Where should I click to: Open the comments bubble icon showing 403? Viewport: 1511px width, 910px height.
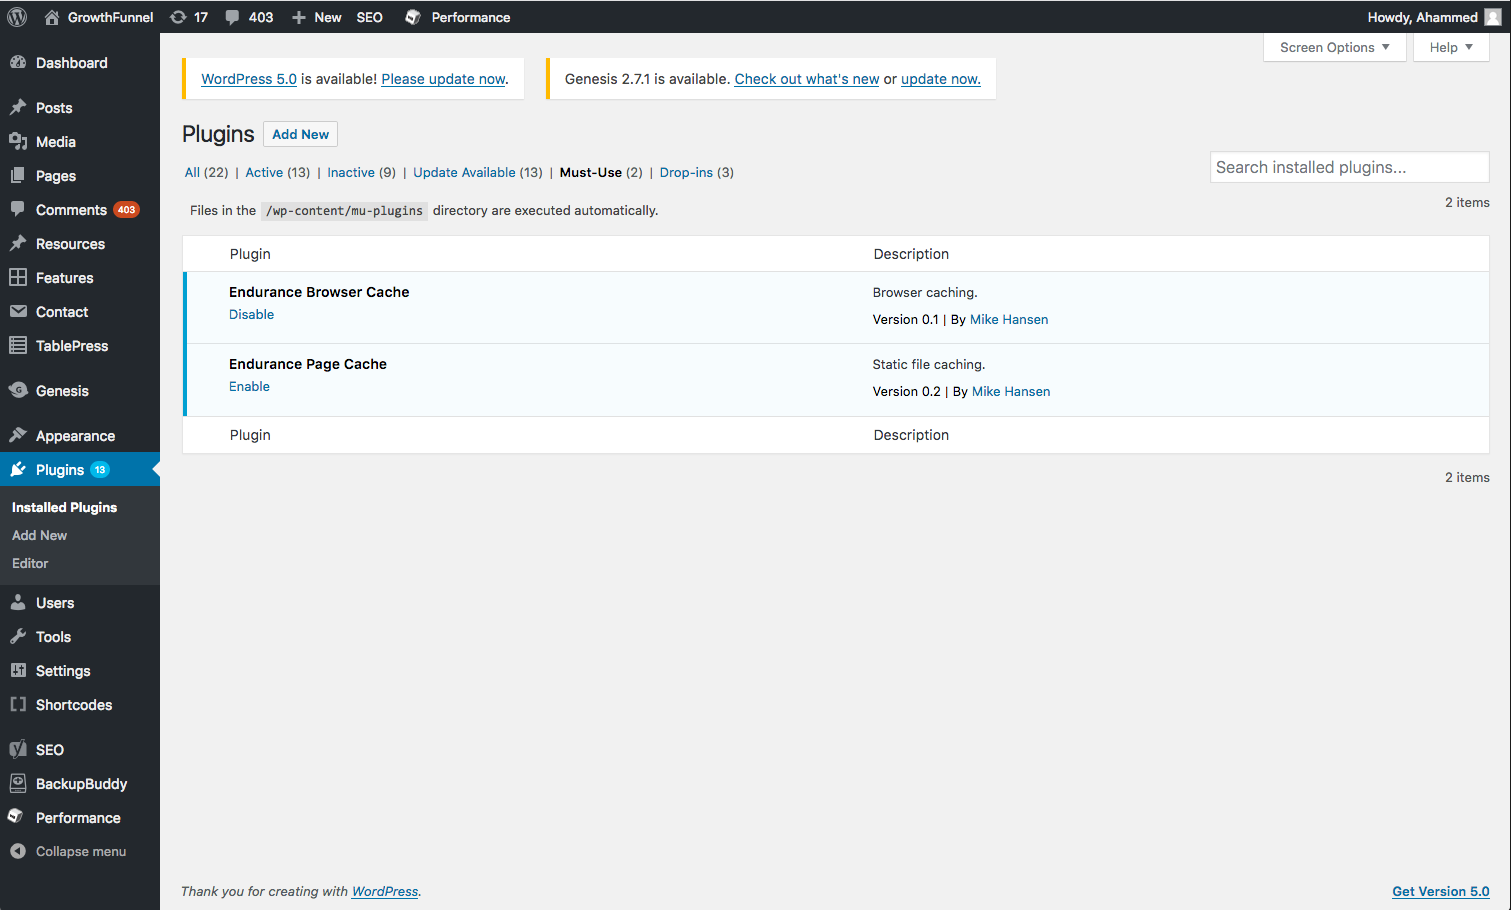(x=232, y=17)
